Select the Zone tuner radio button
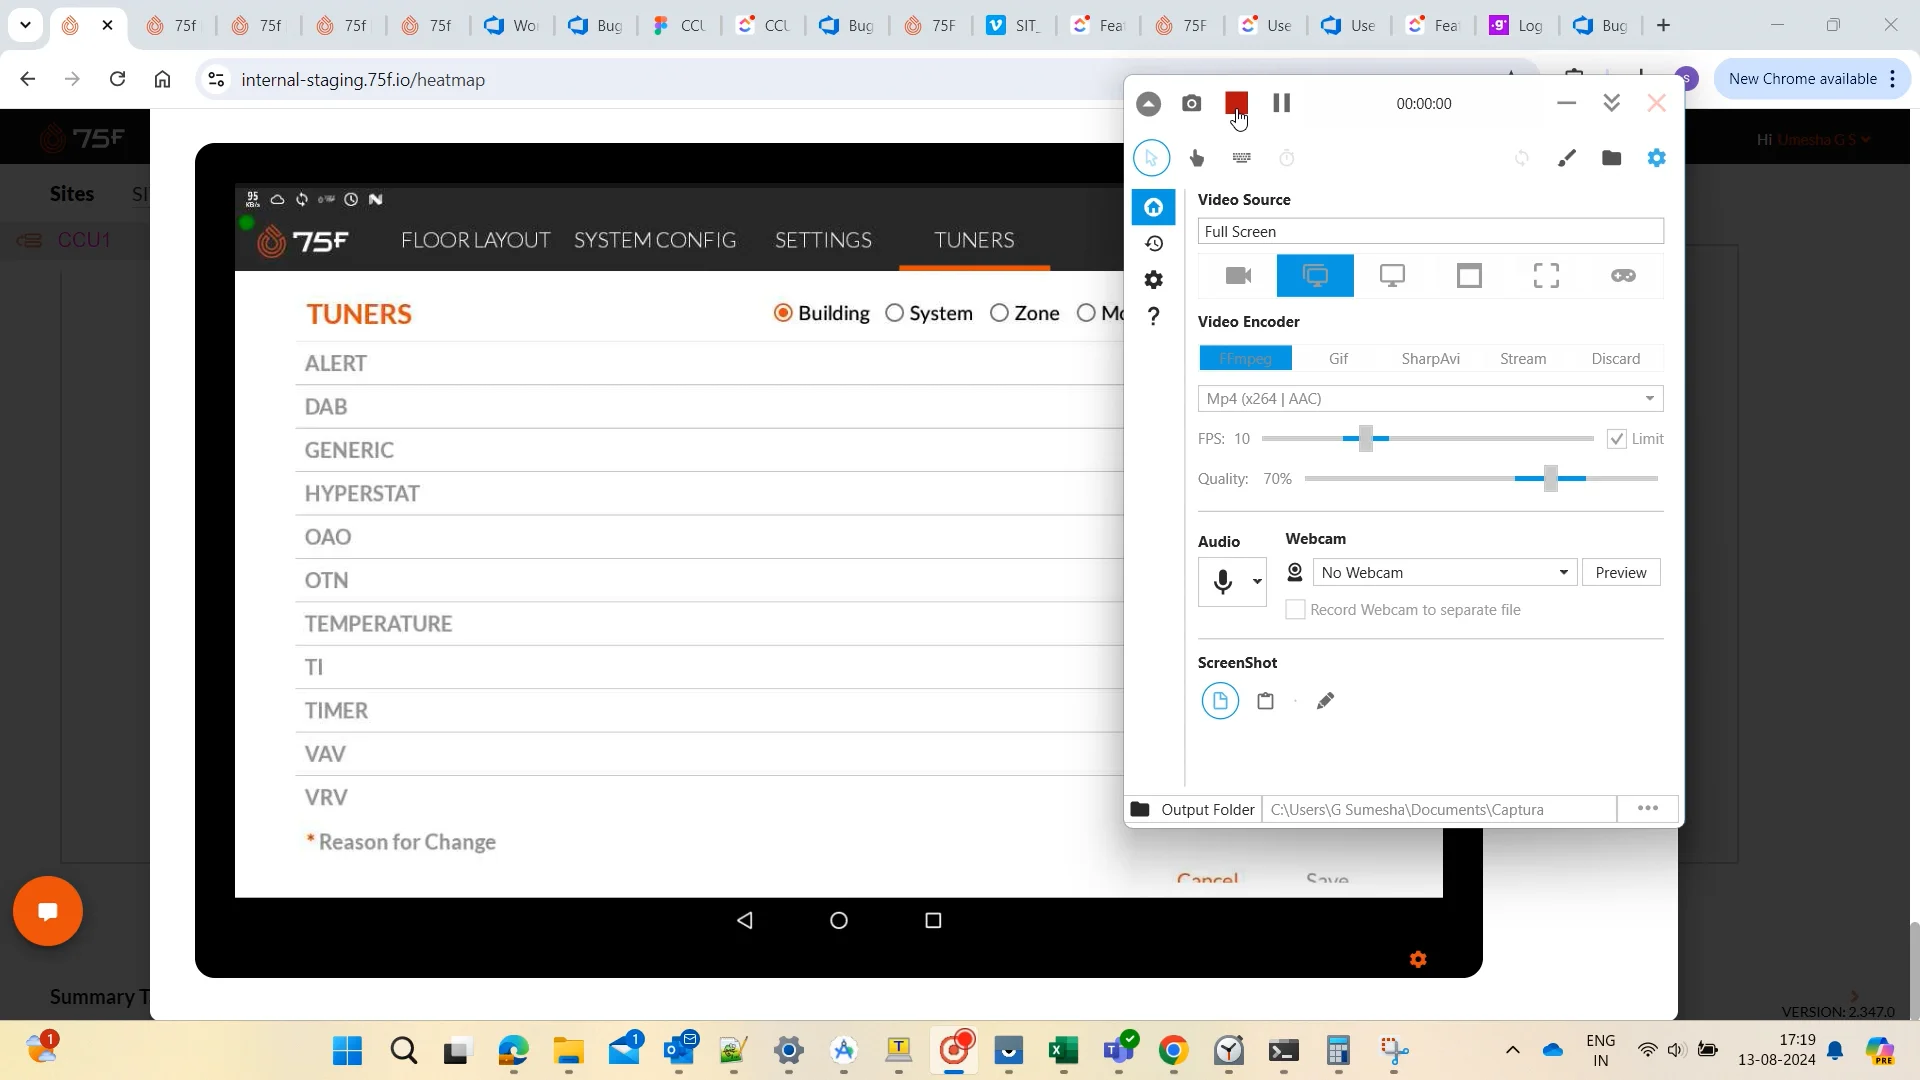The image size is (1920, 1080). tap(999, 314)
